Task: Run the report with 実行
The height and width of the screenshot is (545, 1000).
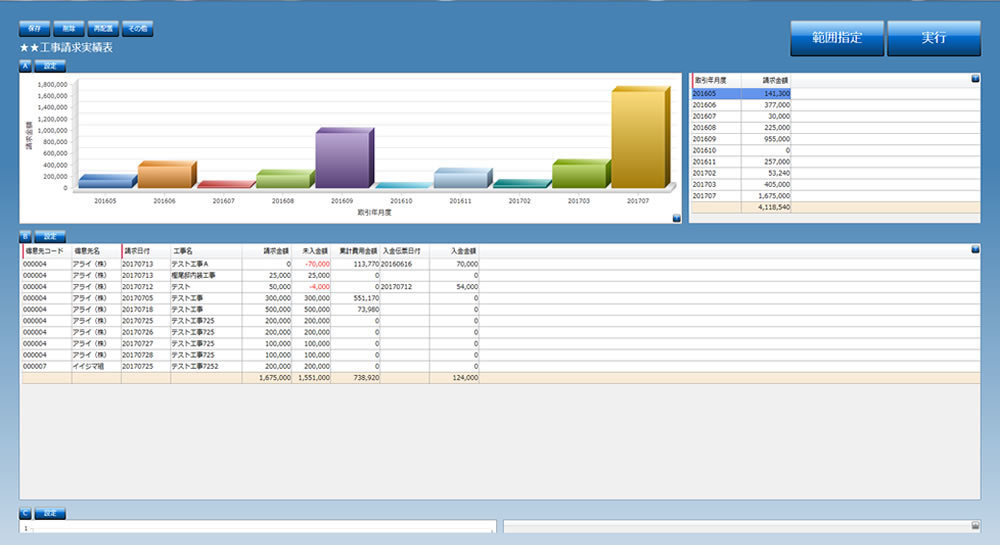Action: [931, 38]
